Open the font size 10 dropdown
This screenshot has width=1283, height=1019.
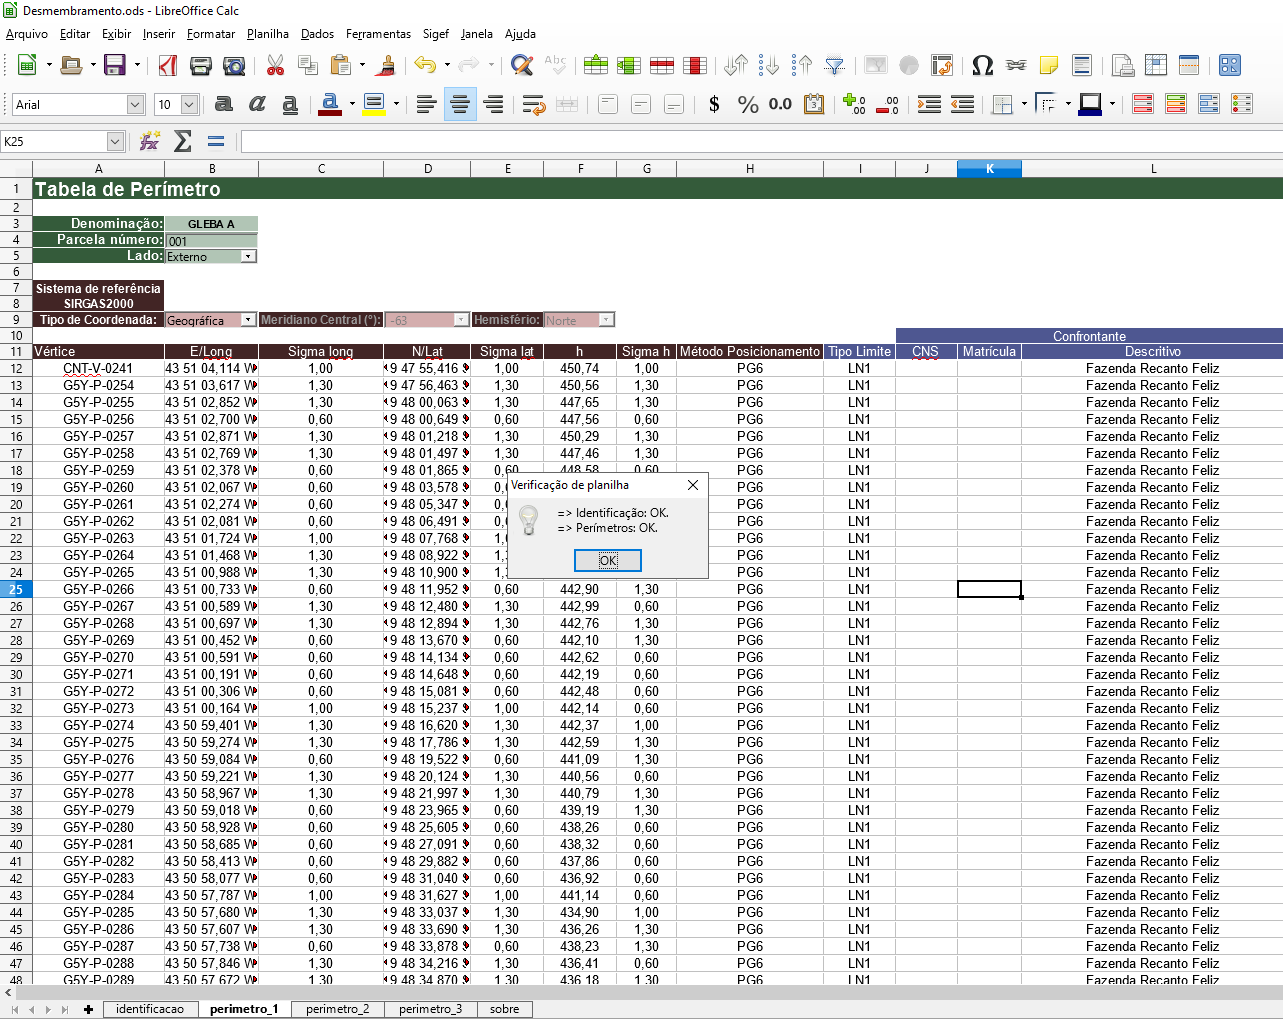coord(189,104)
